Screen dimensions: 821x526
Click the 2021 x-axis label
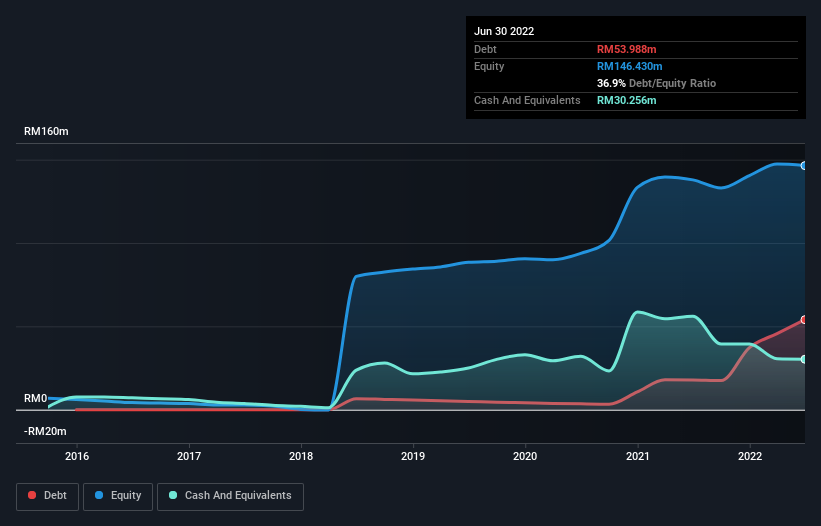(x=638, y=456)
